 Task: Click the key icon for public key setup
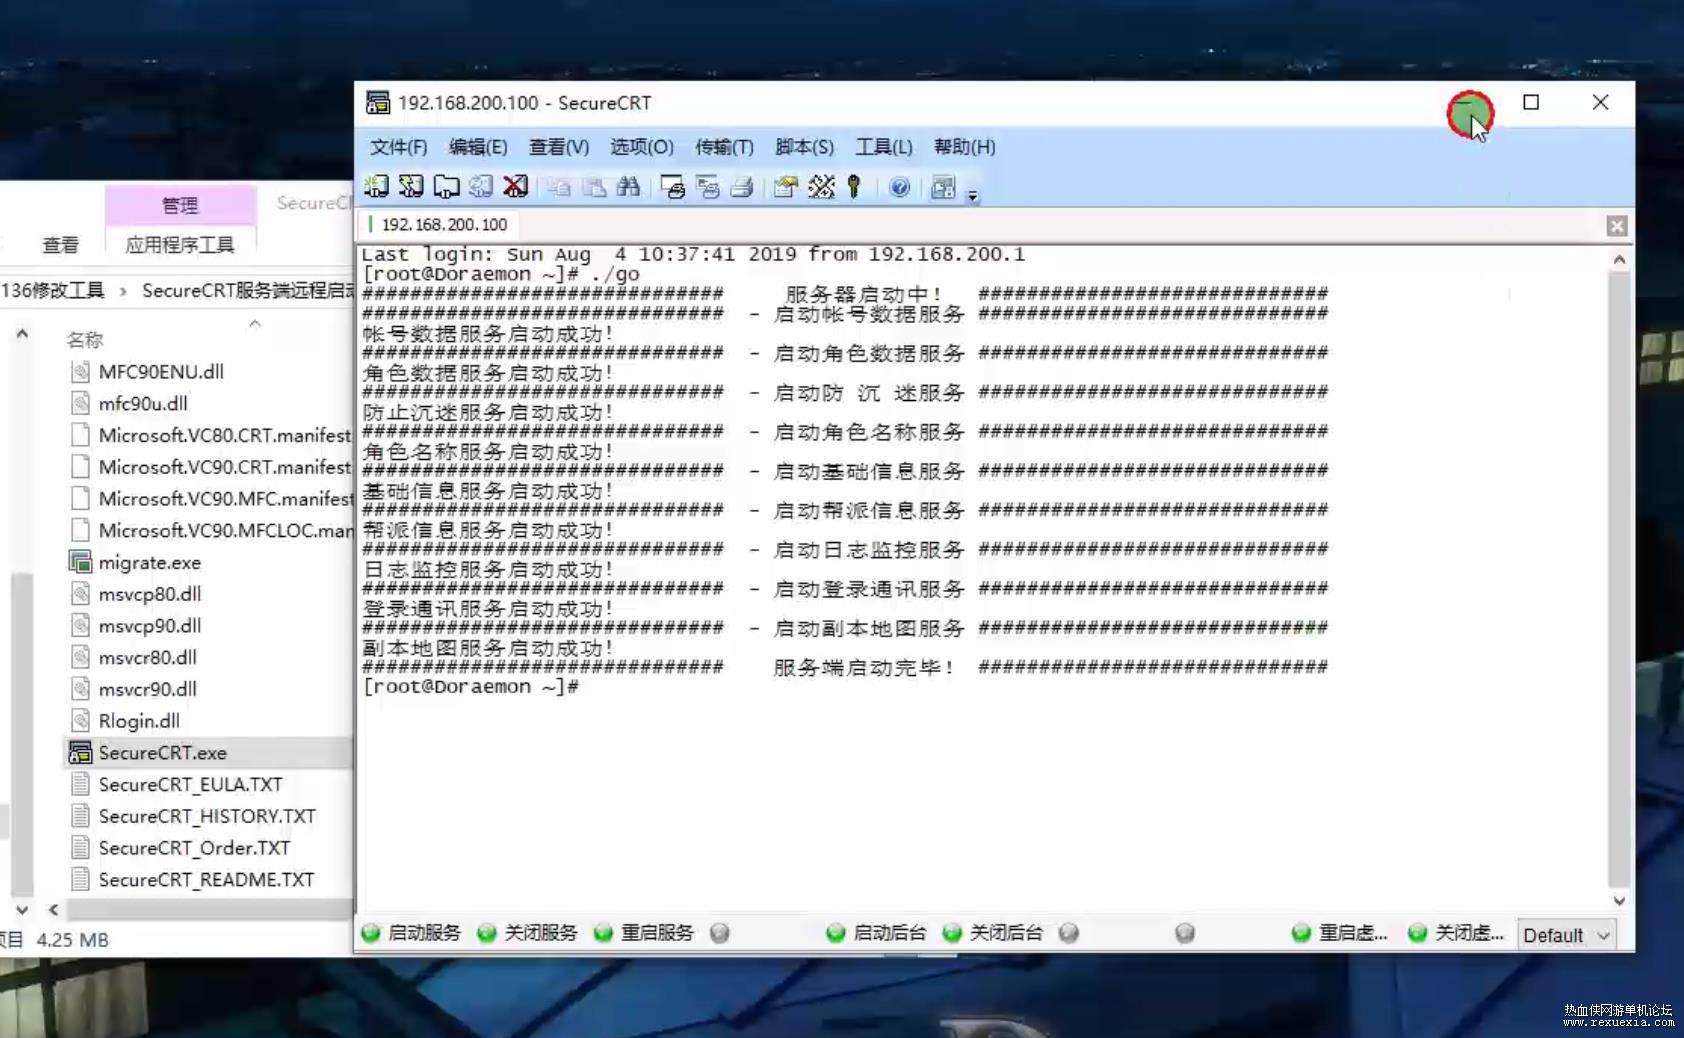click(854, 187)
